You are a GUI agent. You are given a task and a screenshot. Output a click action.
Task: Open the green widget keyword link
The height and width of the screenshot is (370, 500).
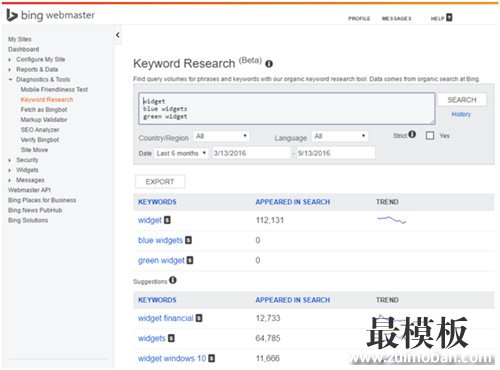(161, 260)
